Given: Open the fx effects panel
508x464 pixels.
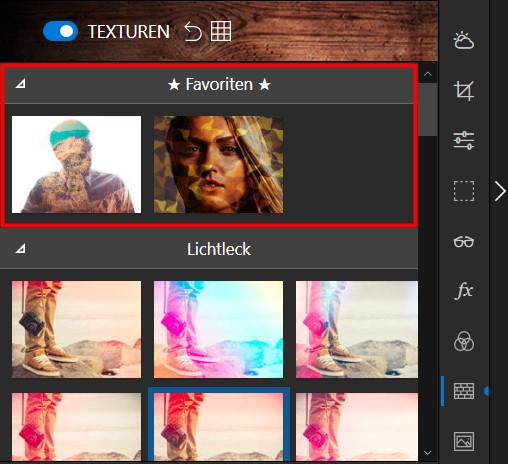Looking at the screenshot, I should coord(464,291).
